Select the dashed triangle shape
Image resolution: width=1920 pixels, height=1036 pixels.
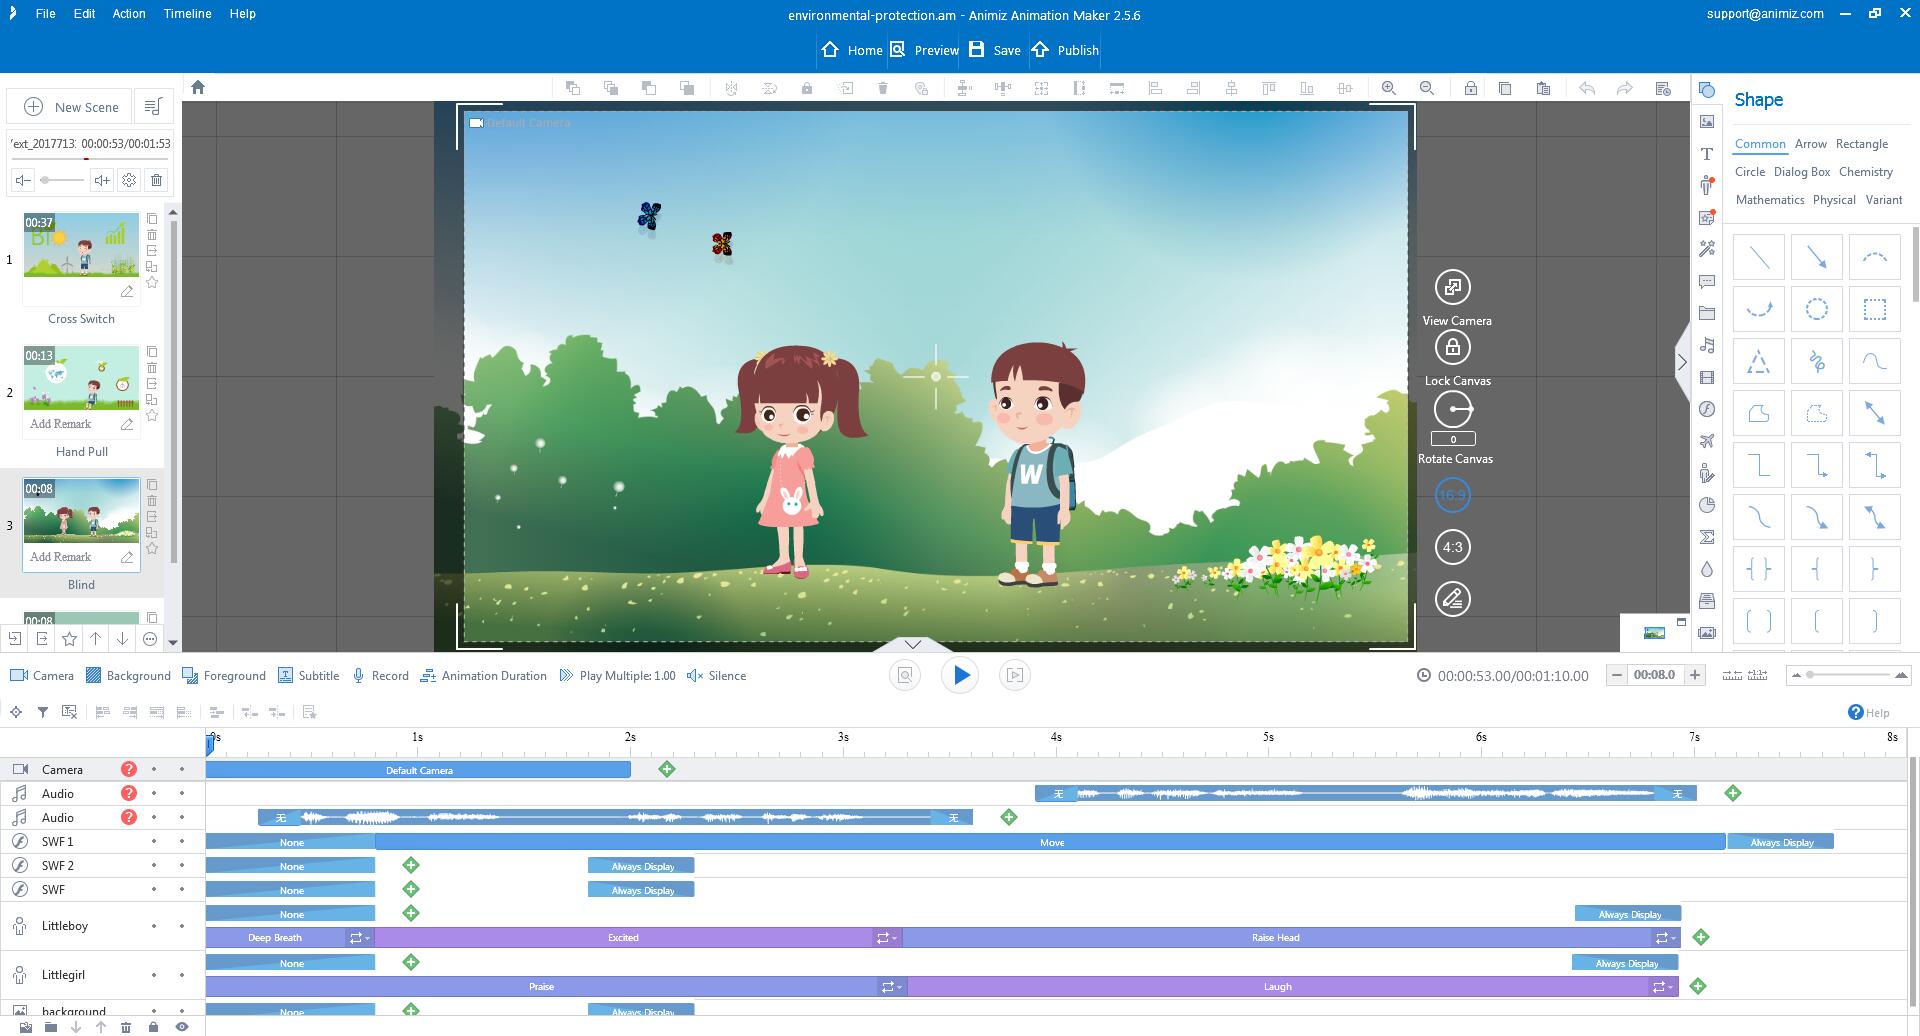[1759, 362]
